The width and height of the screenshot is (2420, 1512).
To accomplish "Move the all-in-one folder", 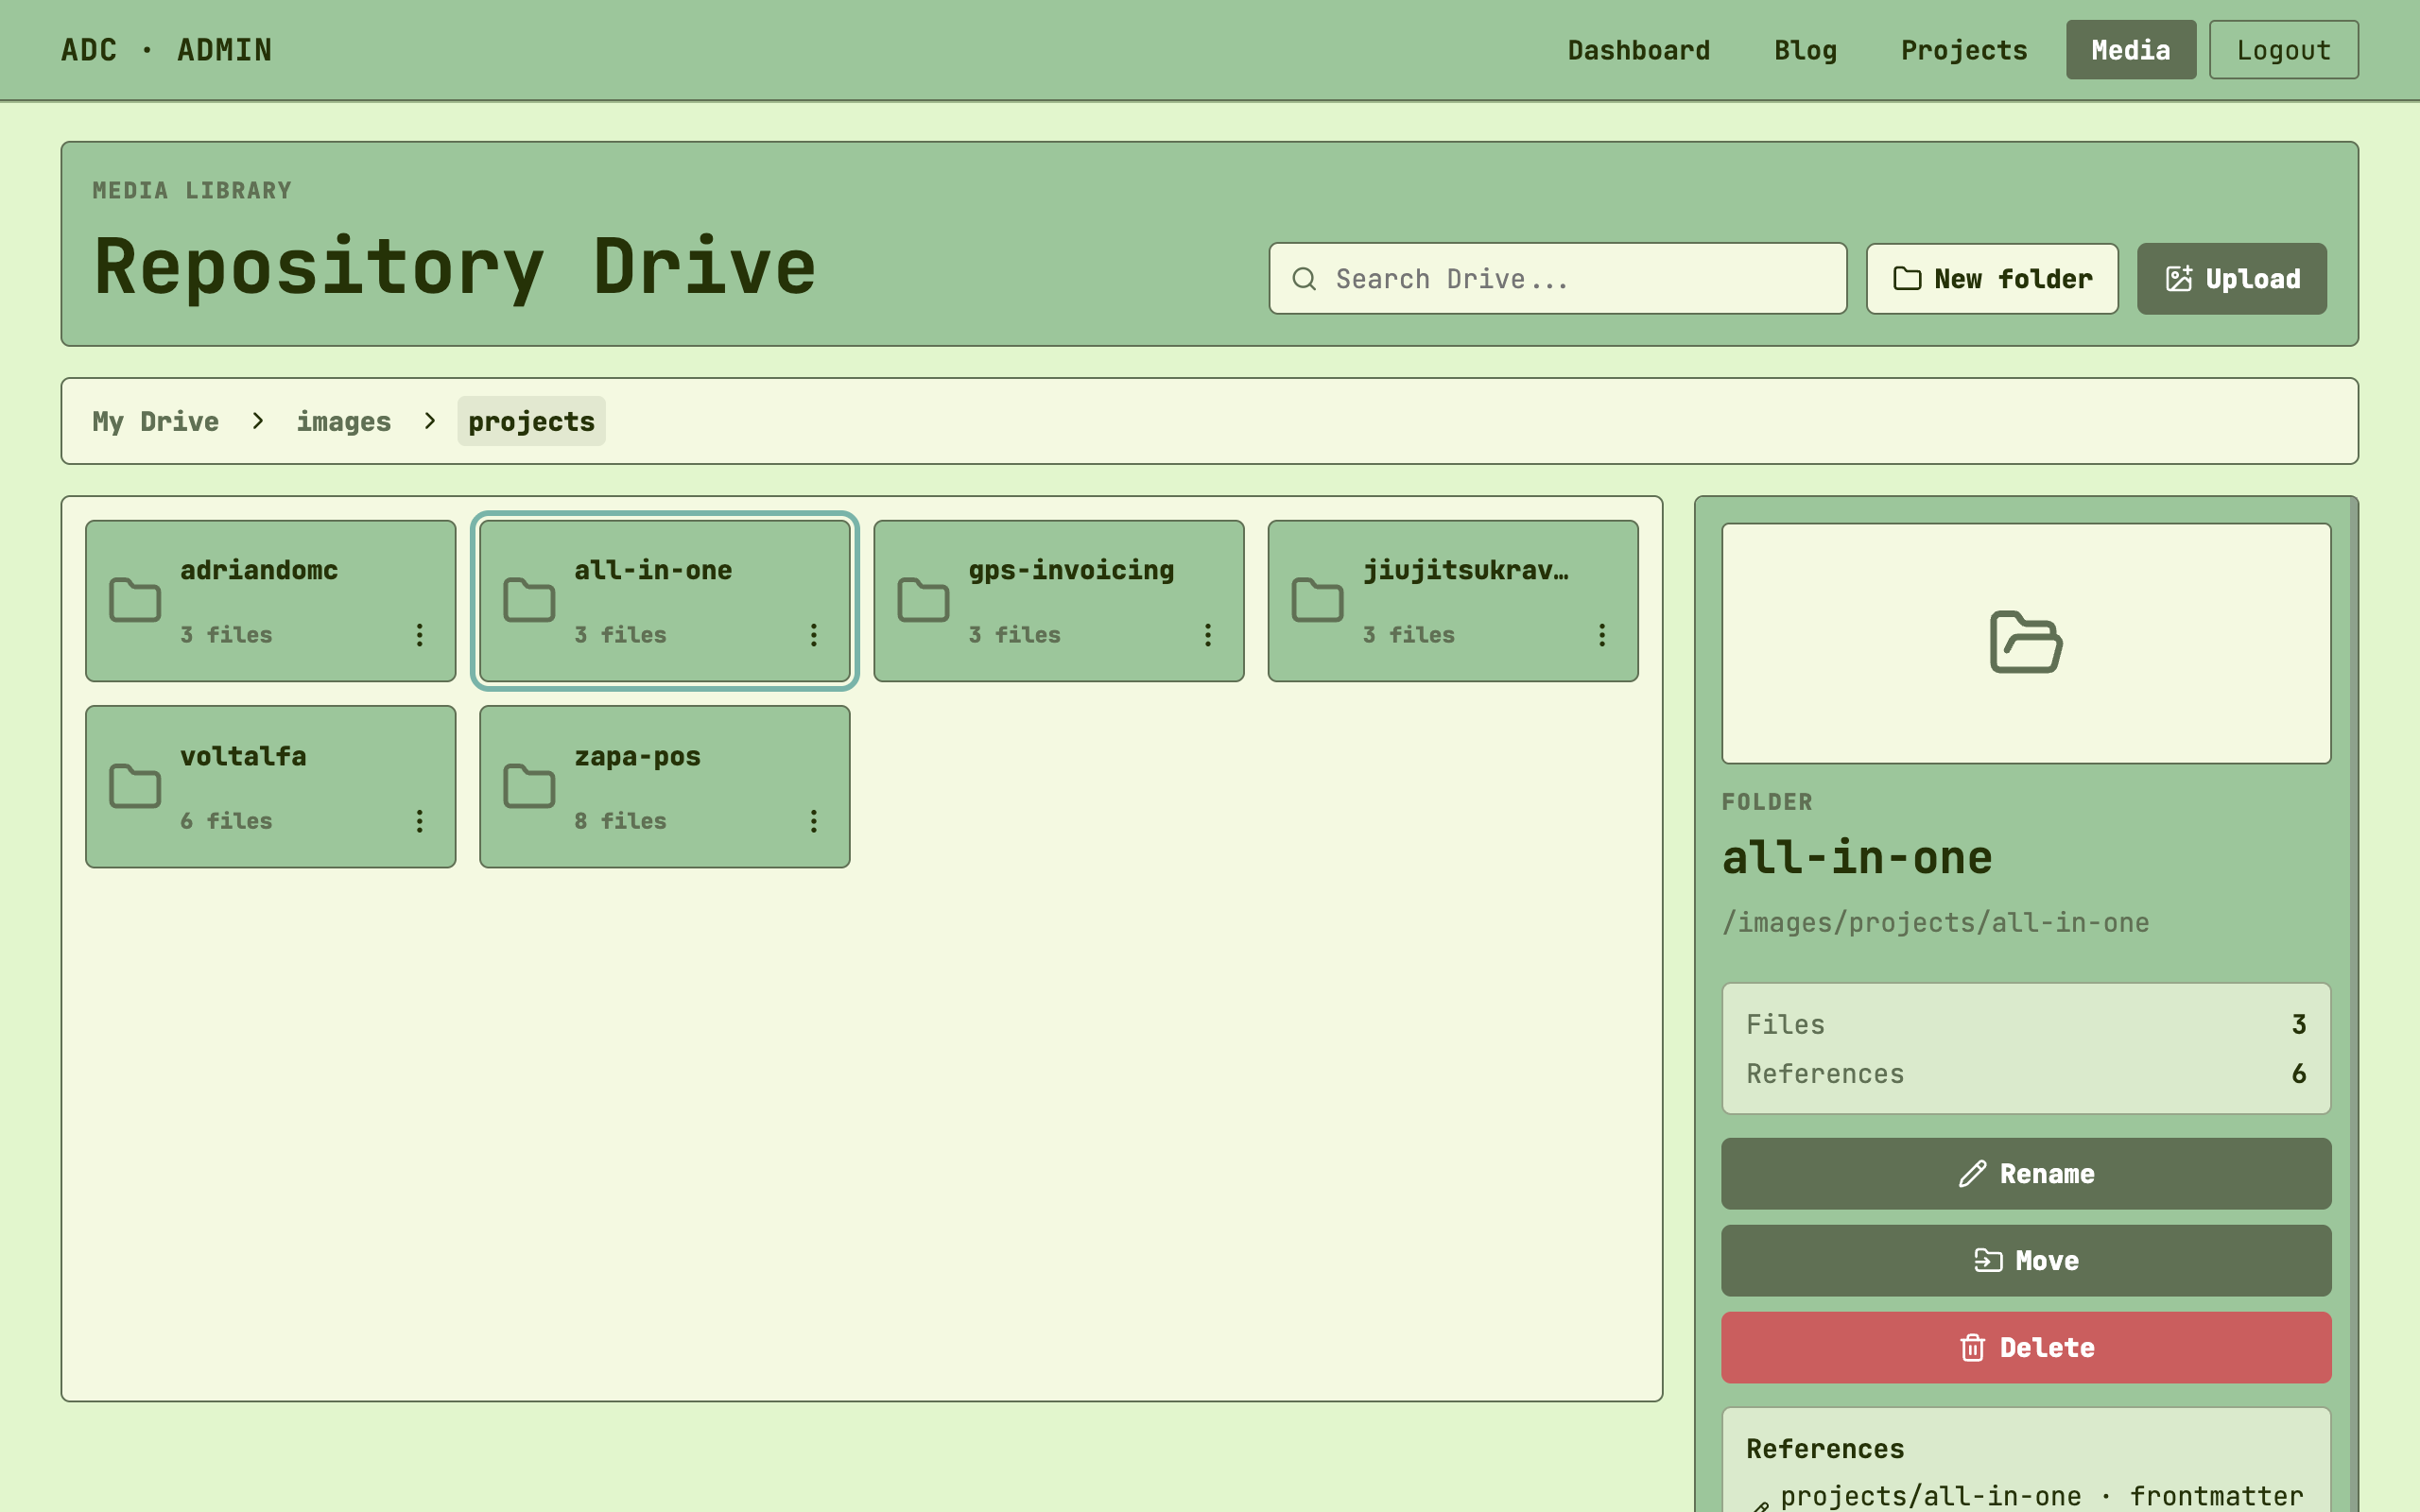I will (2026, 1260).
